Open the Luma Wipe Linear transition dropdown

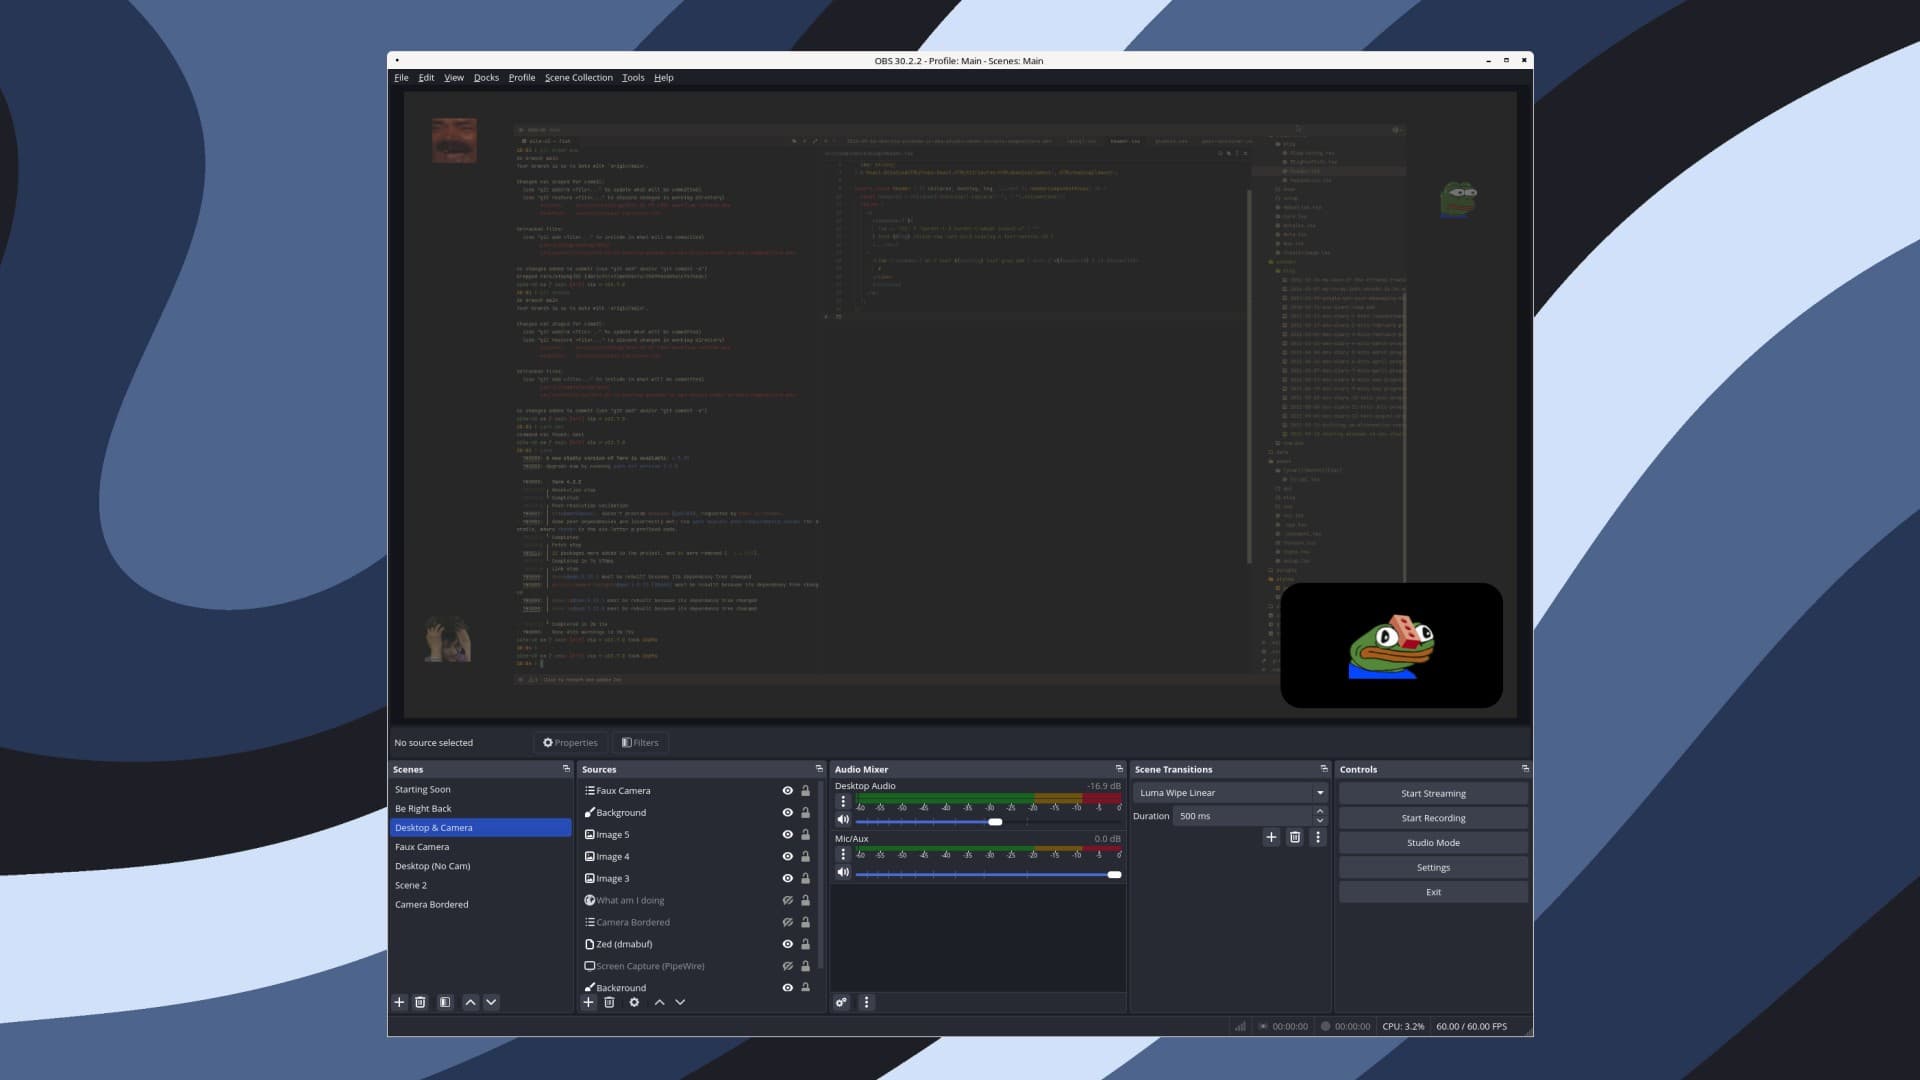click(x=1319, y=792)
